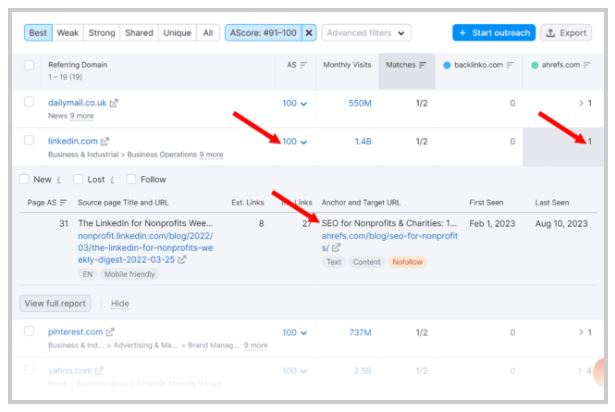Remove the AScore #91-100 filter

pos(309,33)
